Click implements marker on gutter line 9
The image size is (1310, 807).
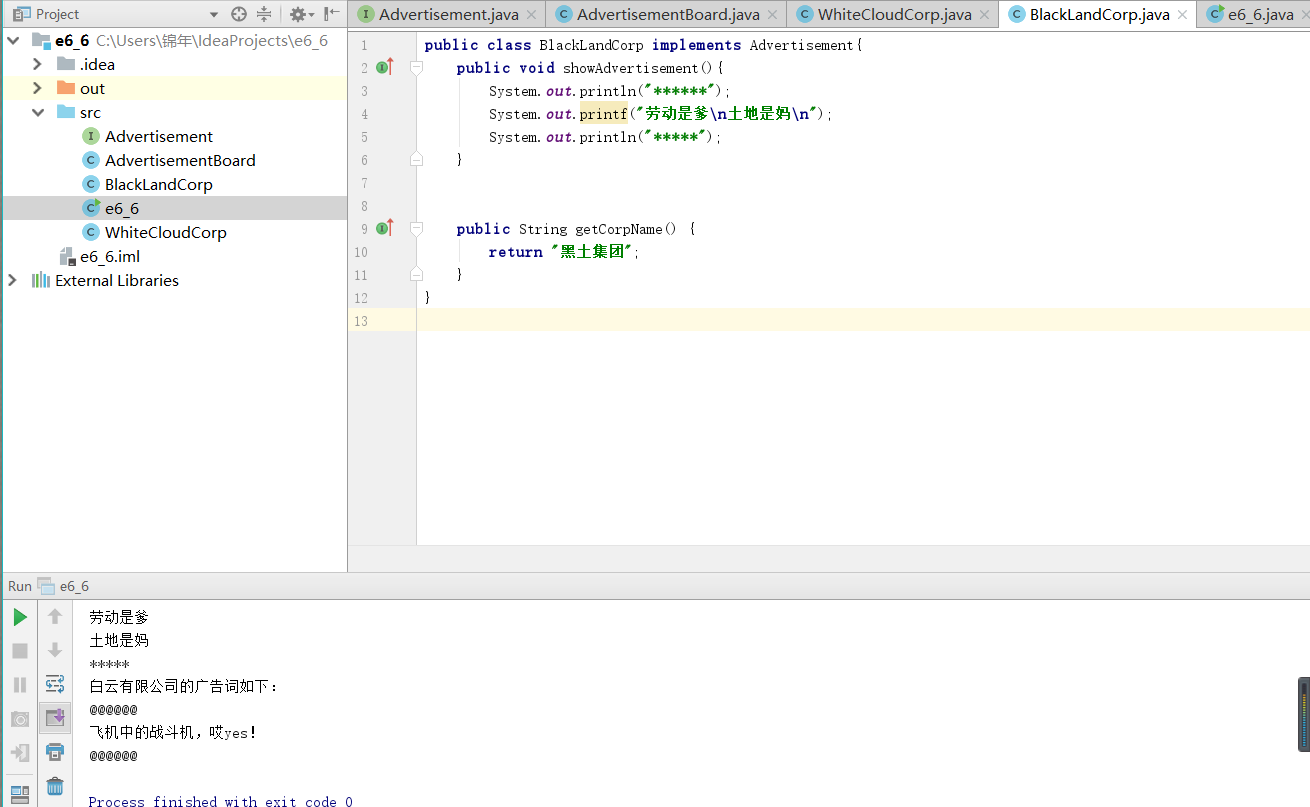click(384, 229)
